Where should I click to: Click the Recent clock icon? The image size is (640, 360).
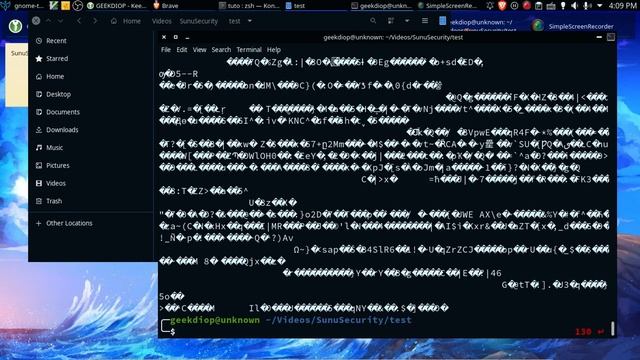(39, 41)
